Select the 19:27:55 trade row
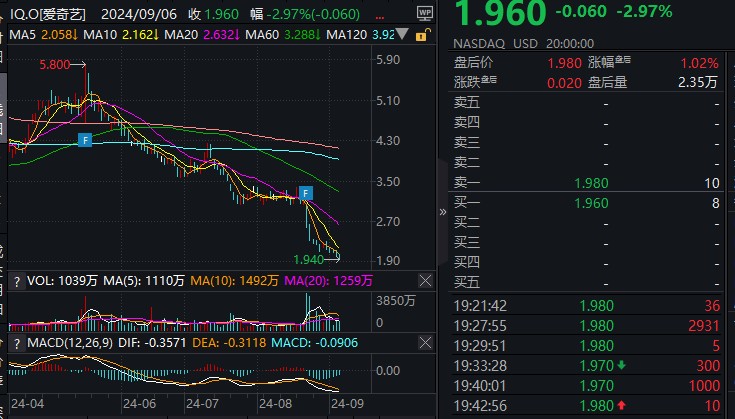The height and width of the screenshot is (419, 735). point(586,326)
